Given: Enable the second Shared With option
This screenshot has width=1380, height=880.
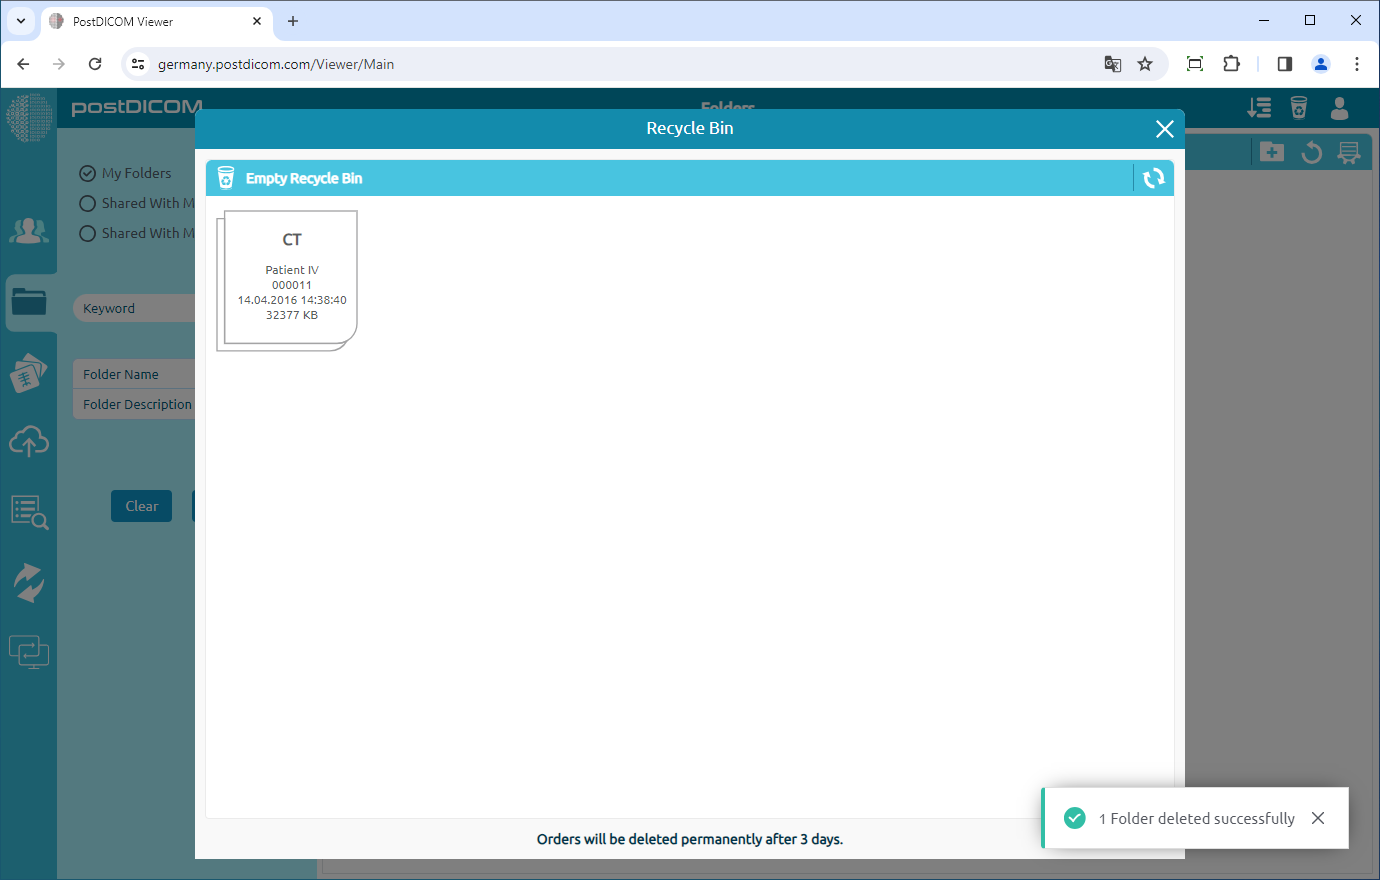Looking at the screenshot, I should 88,232.
